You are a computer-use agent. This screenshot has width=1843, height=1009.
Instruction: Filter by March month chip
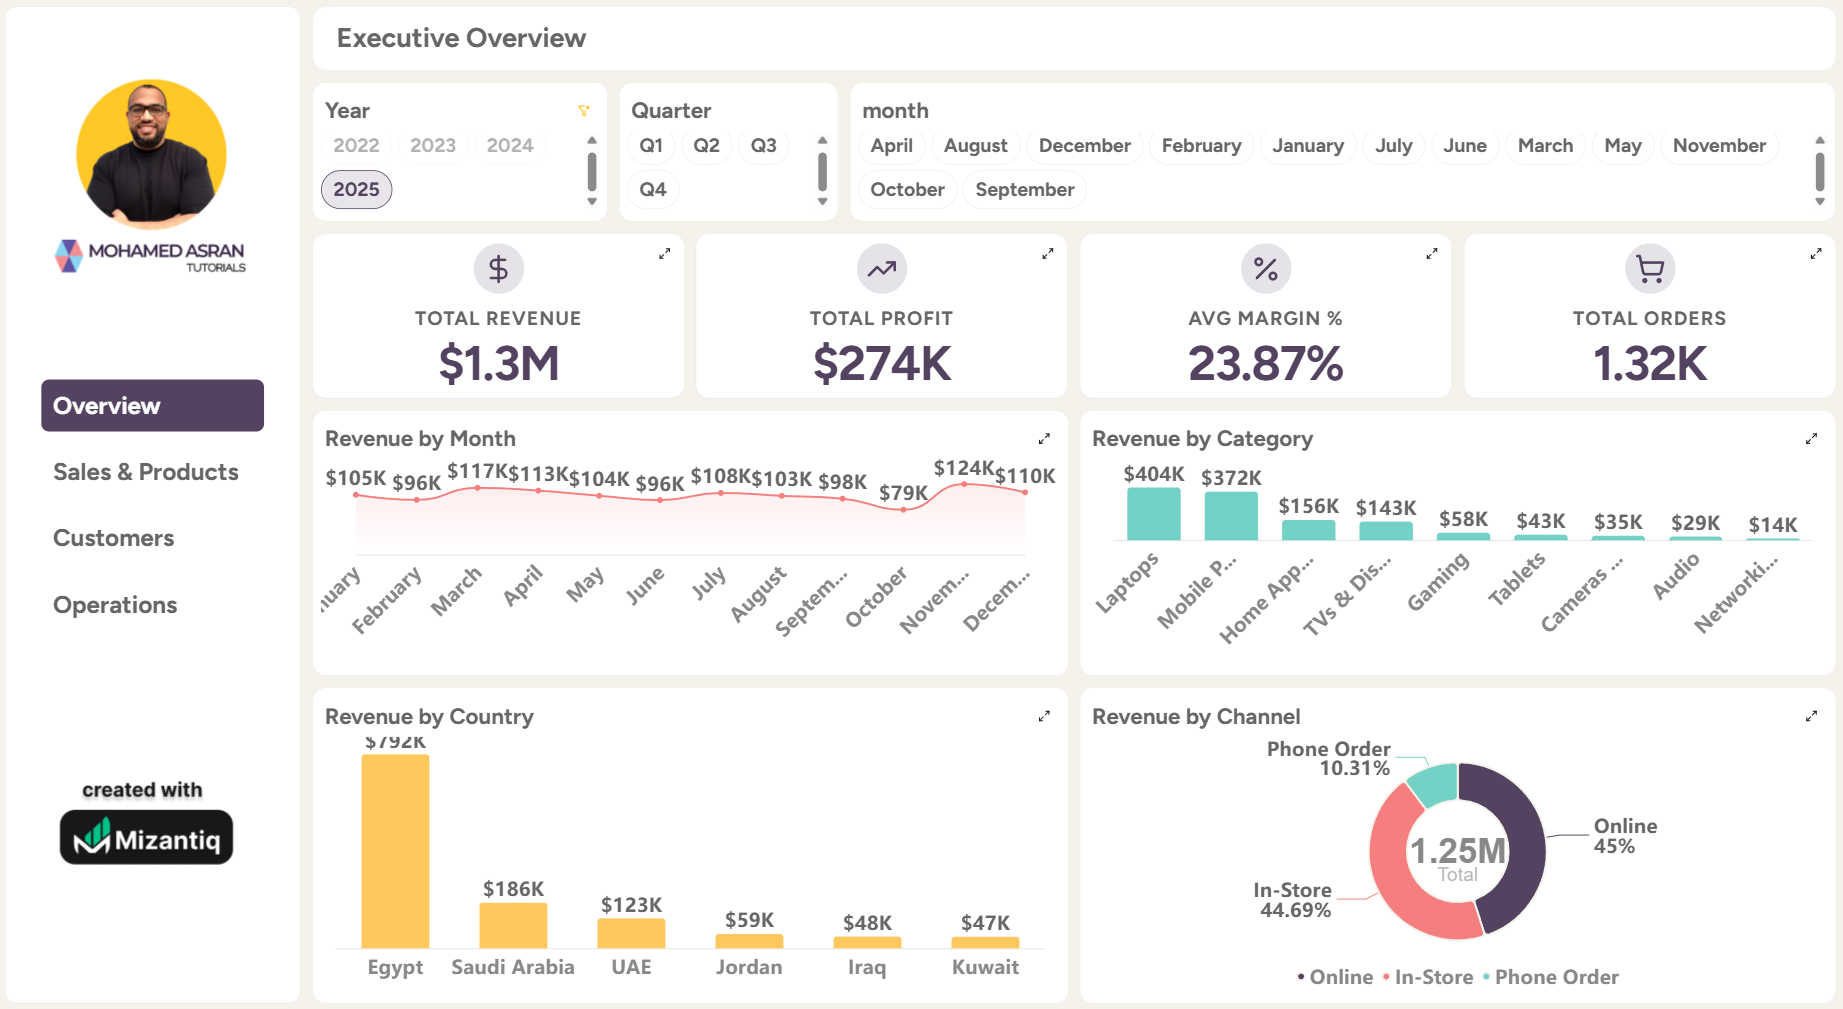tap(1545, 145)
